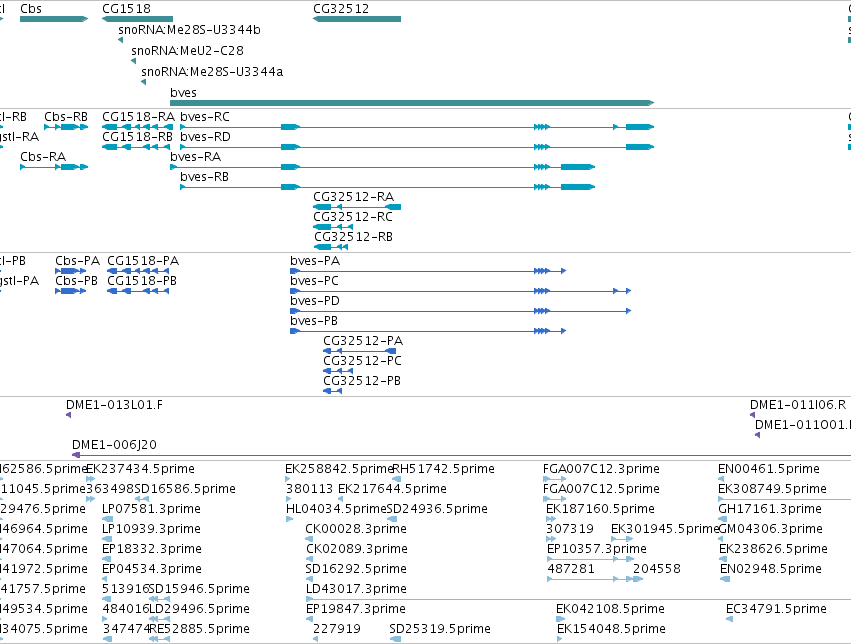This screenshot has width=851, height=644.
Task: Click the EP19847.3prime EST label
Action: pos(356,609)
